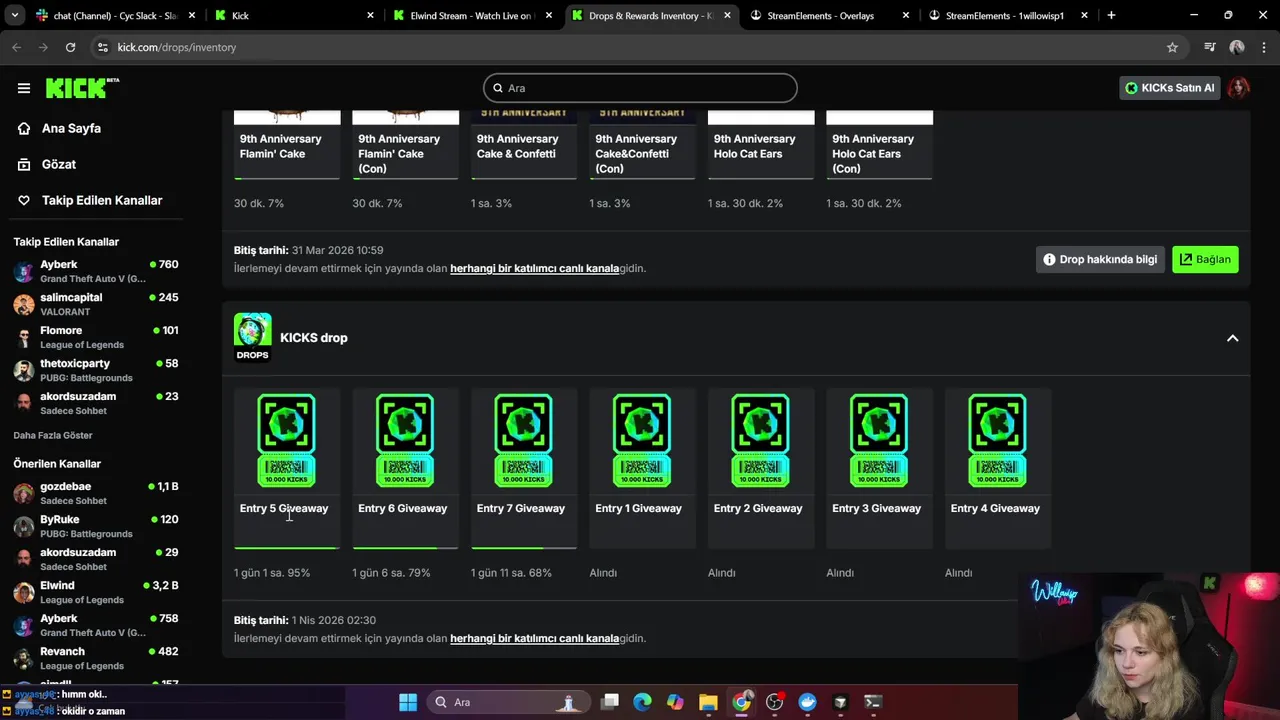The width and height of the screenshot is (1280, 720).
Task: Open Chrome media controls icon
Action: 1210,47
